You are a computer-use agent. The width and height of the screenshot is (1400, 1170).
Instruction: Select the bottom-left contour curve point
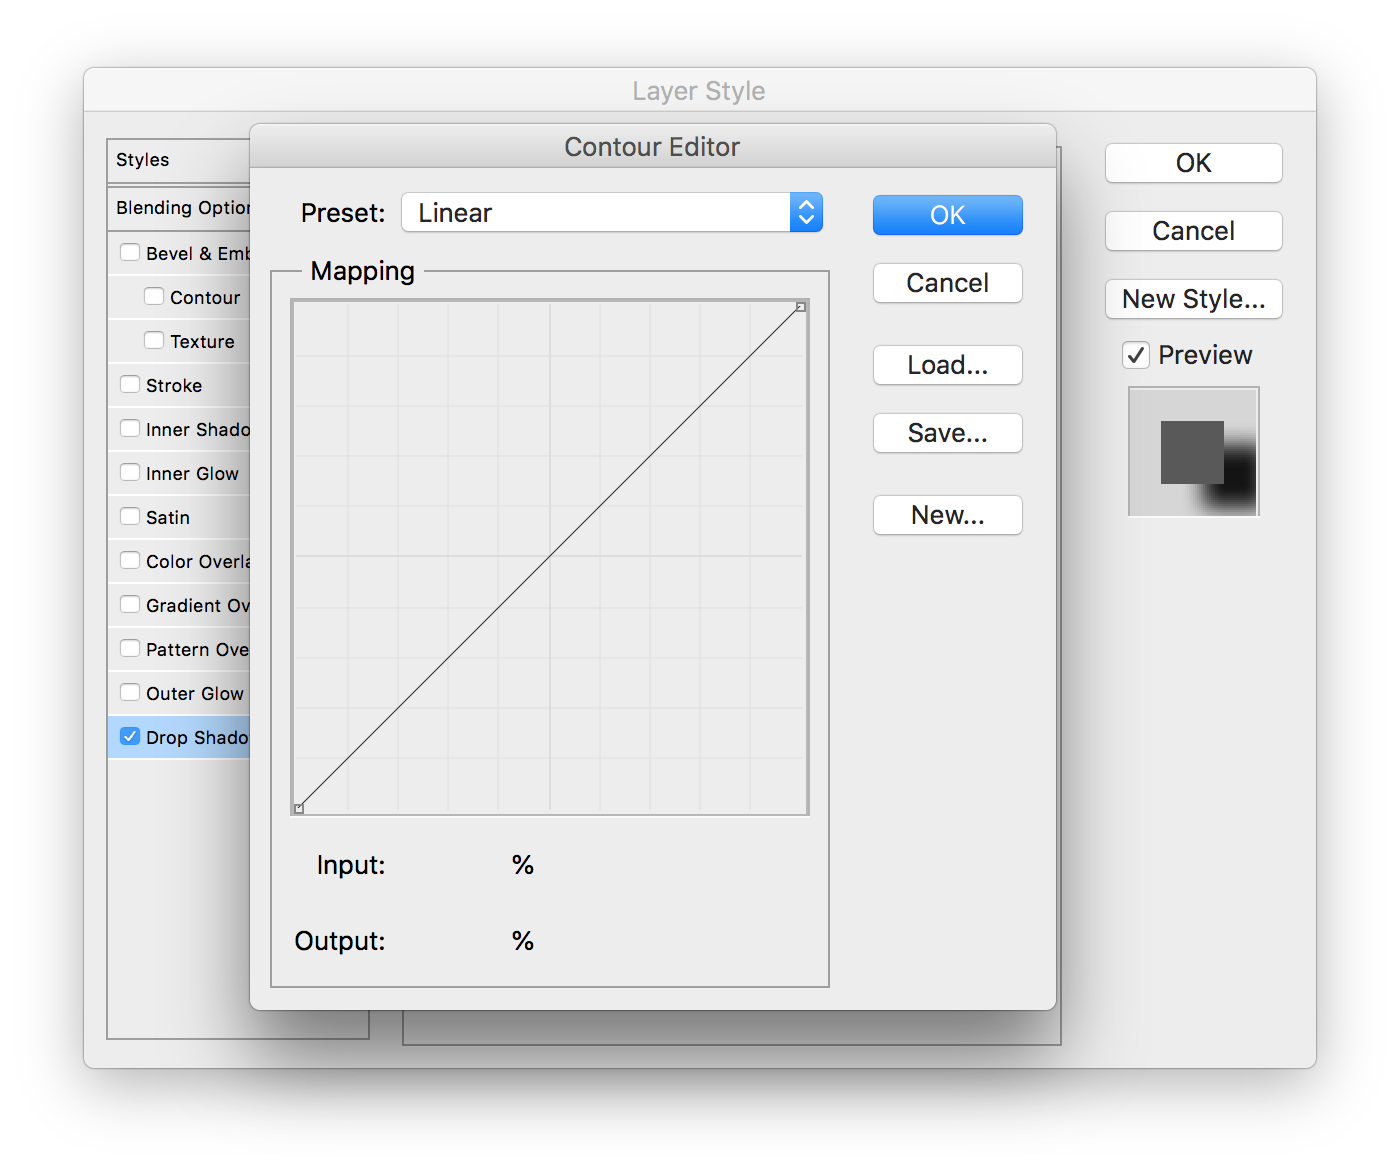tap(299, 808)
